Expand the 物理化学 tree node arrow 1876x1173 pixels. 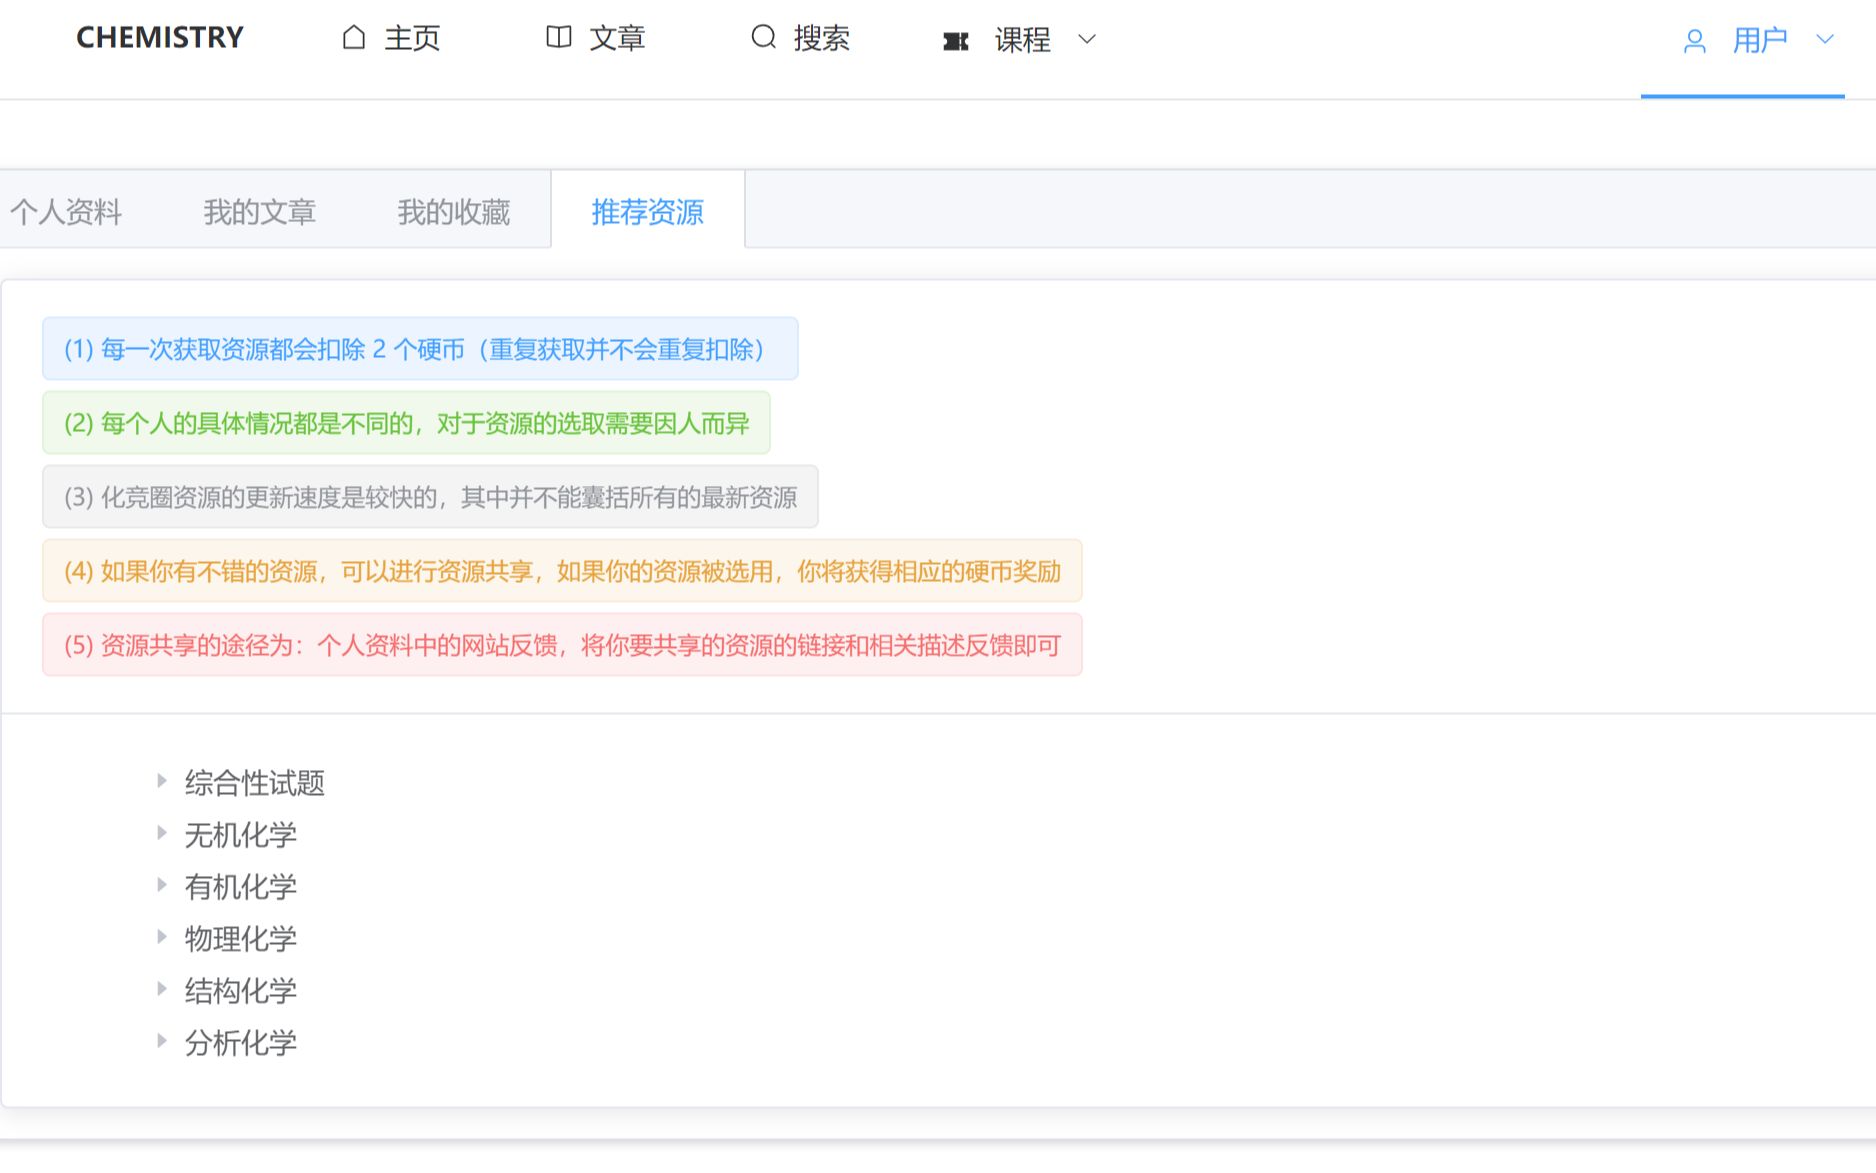(x=161, y=937)
